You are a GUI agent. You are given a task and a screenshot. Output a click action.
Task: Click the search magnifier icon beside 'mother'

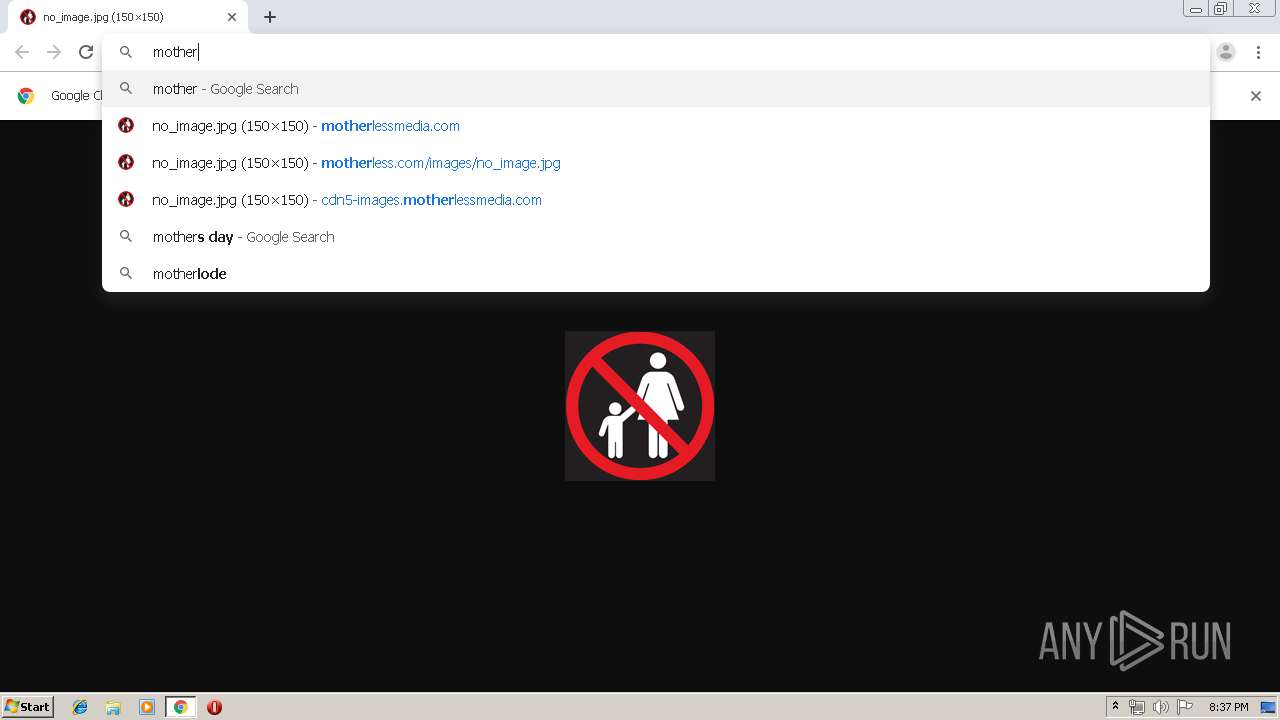126,52
